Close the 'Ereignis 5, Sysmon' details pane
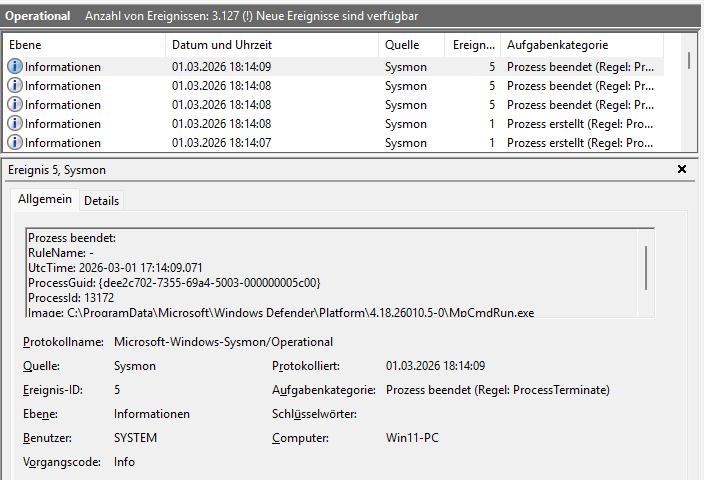The width and height of the screenshot is (704, 480). tap(682, 170)
